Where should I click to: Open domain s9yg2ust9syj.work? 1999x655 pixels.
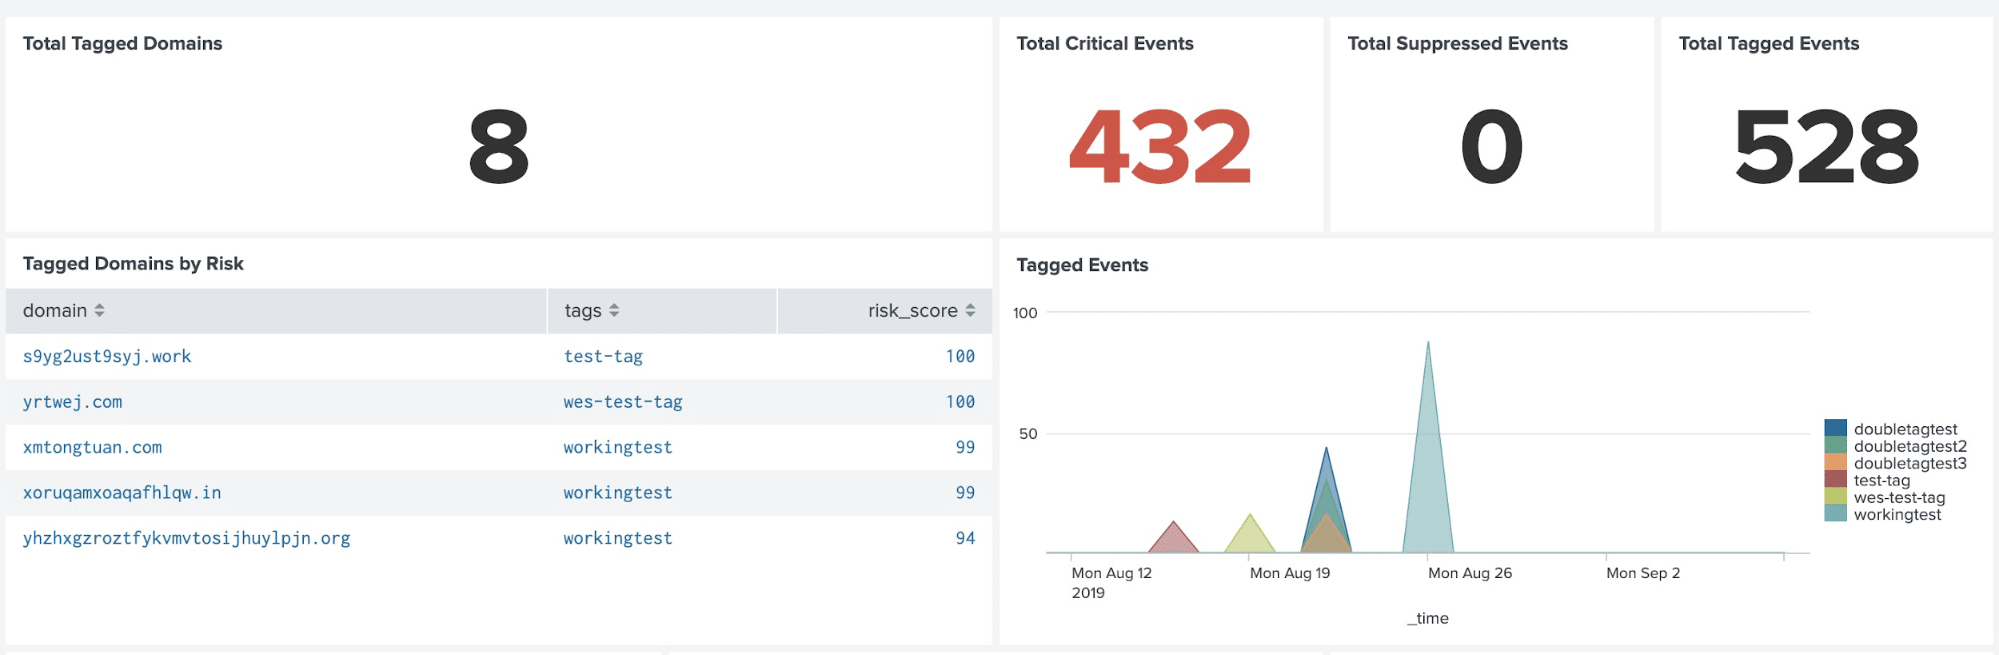click(107, 356)
